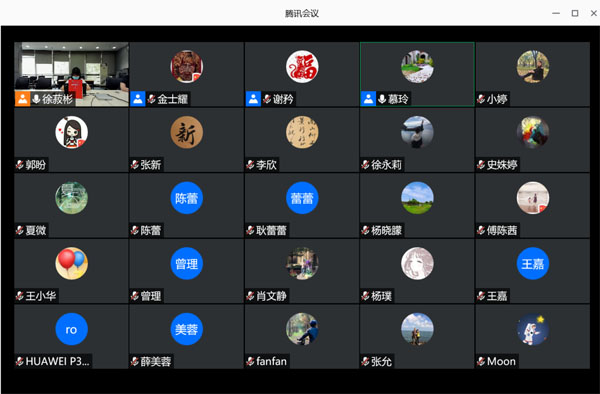This screenshot has height=394, width=600.
Task: Click the muted mic icon beside Moon
Action: tap(481, 361)
